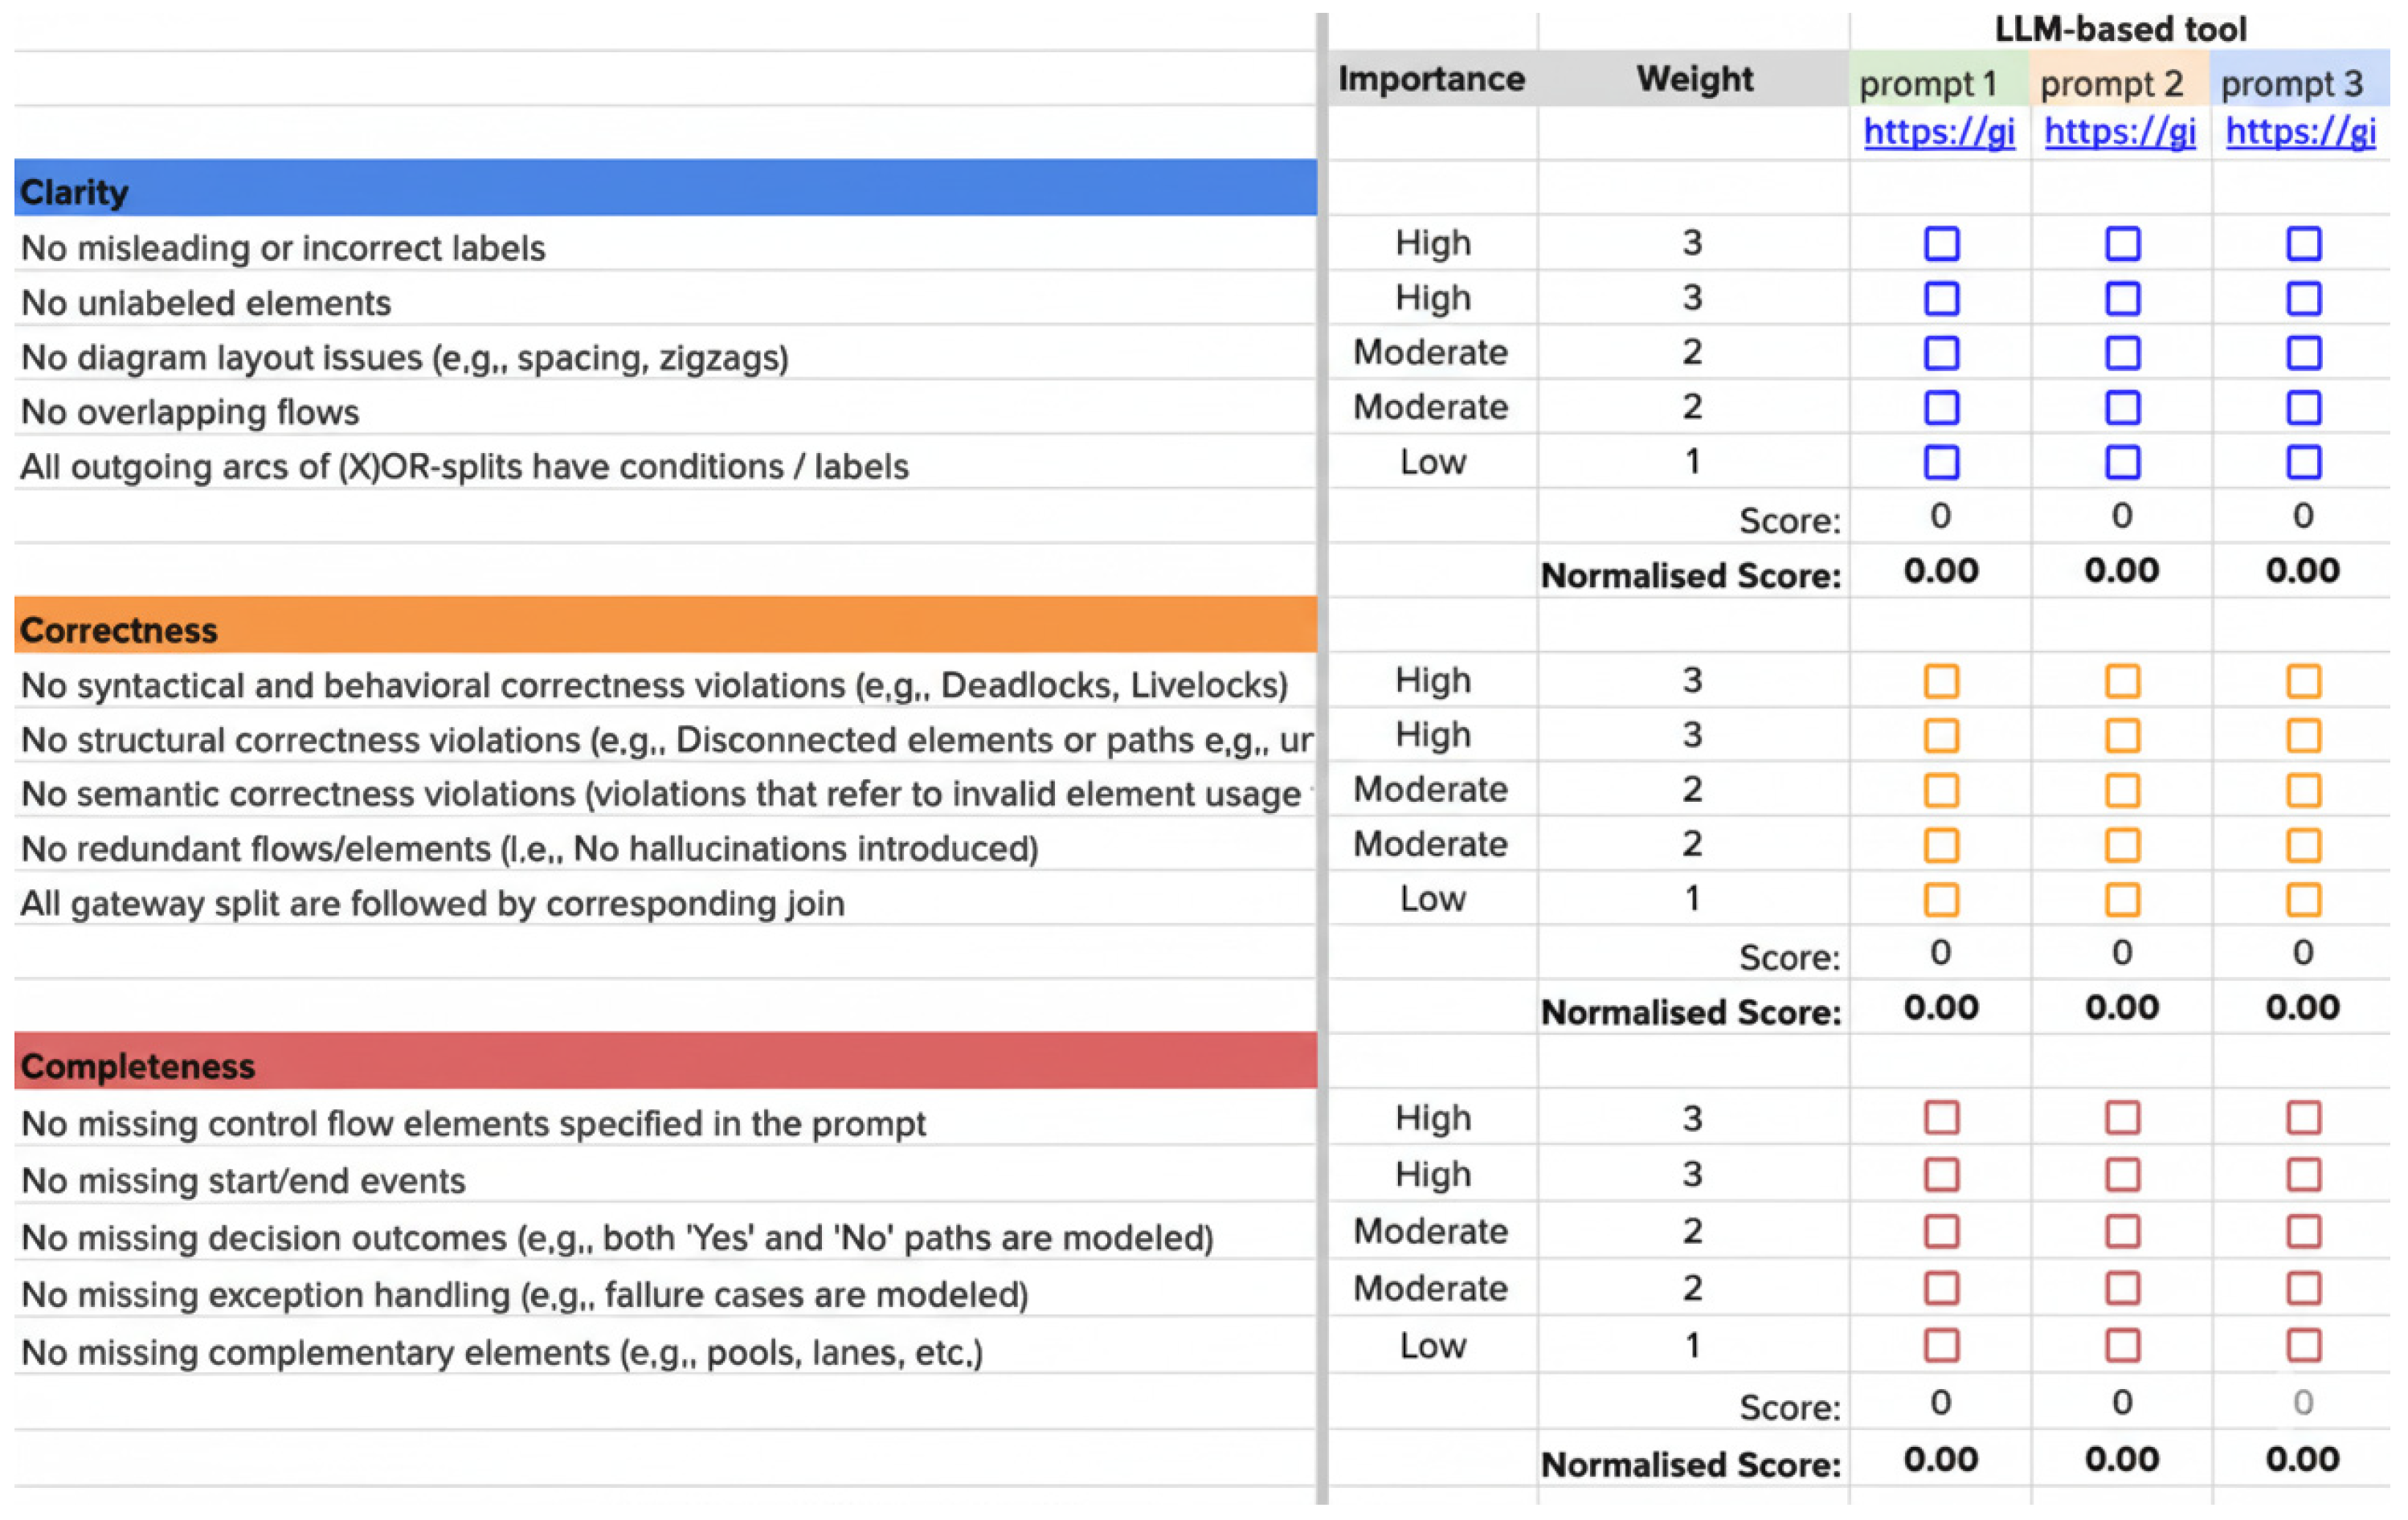Screen dimensions: 2408x1520
Task: Tick 'No redundant flows/elements' checkbox for prompt 2
Action: point(2122,845)
